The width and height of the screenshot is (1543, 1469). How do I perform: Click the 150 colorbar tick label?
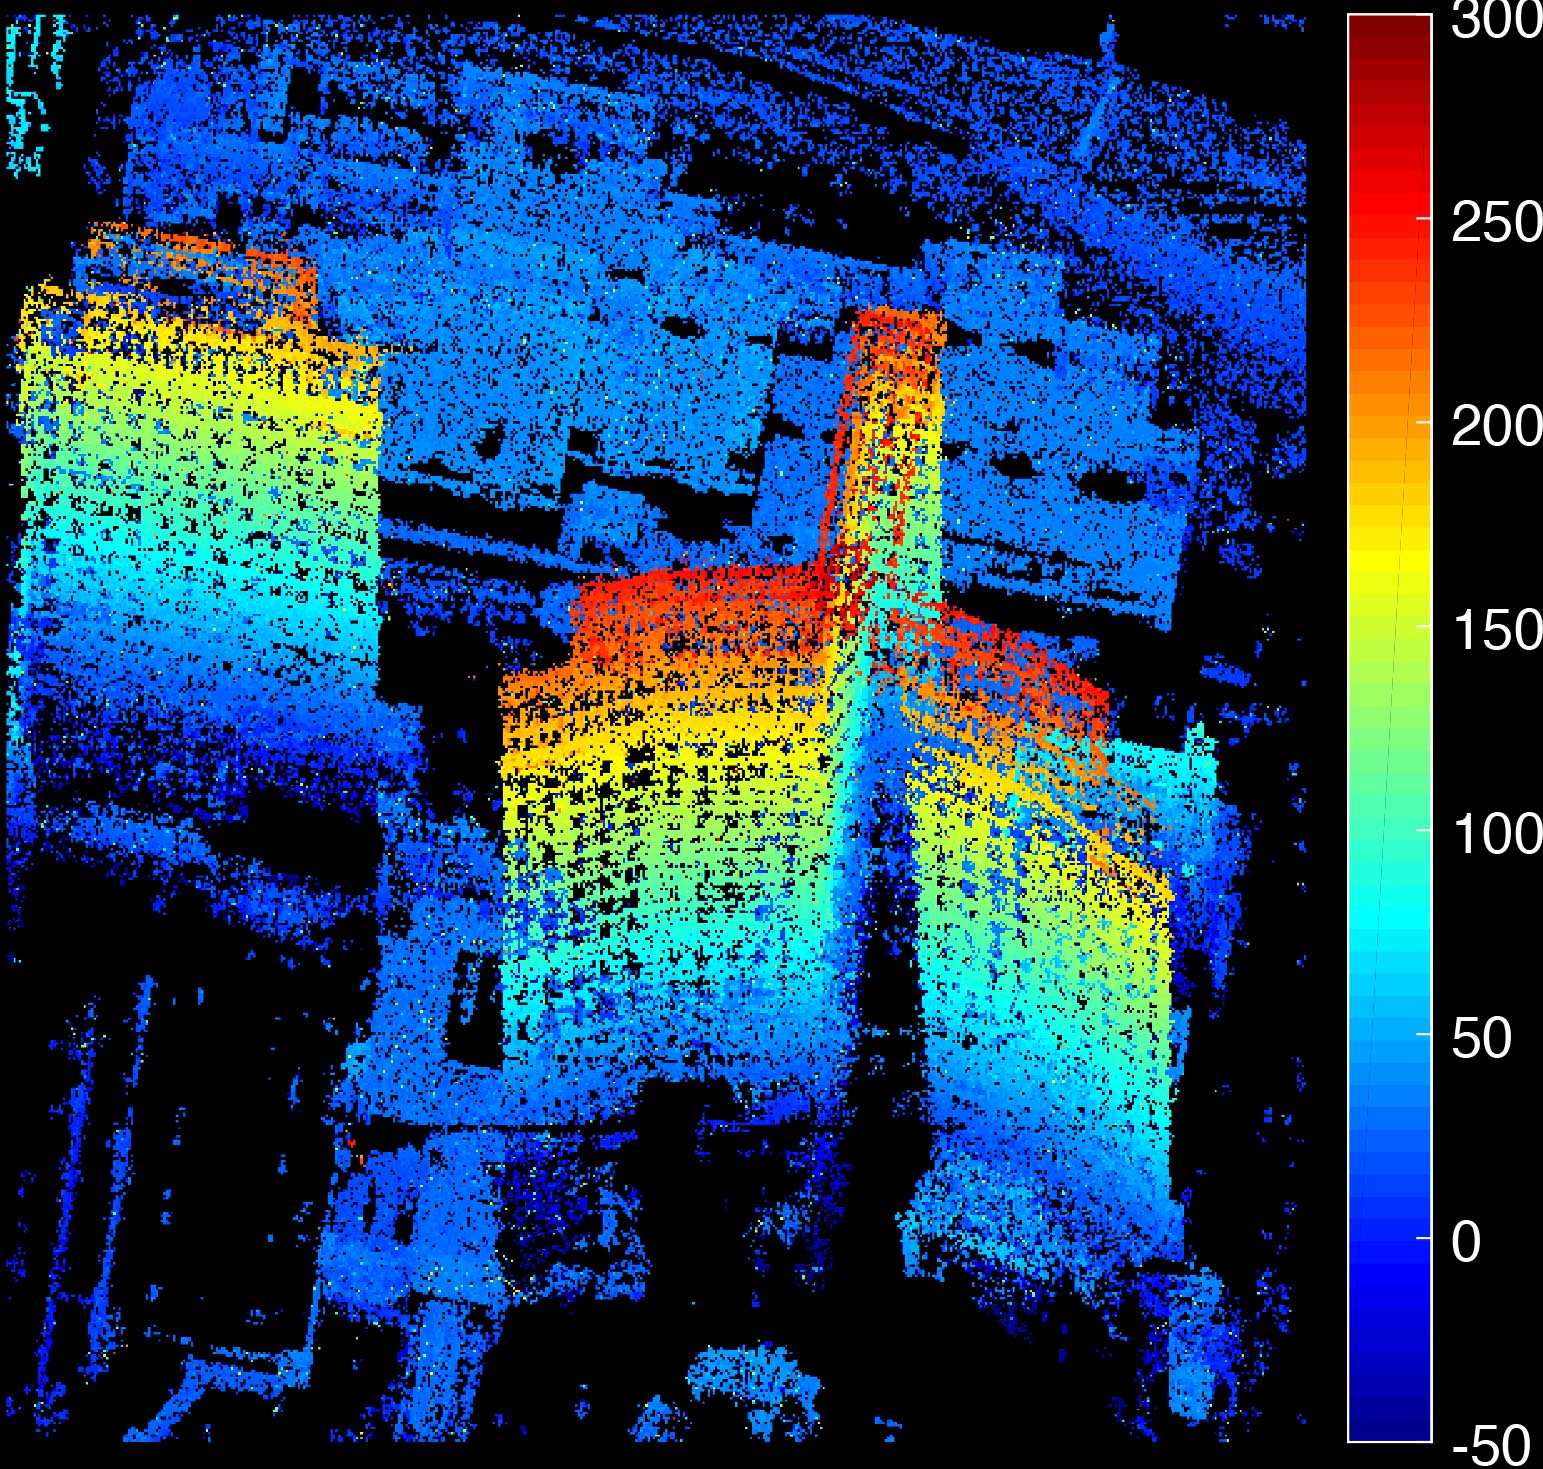(1496, 630)
